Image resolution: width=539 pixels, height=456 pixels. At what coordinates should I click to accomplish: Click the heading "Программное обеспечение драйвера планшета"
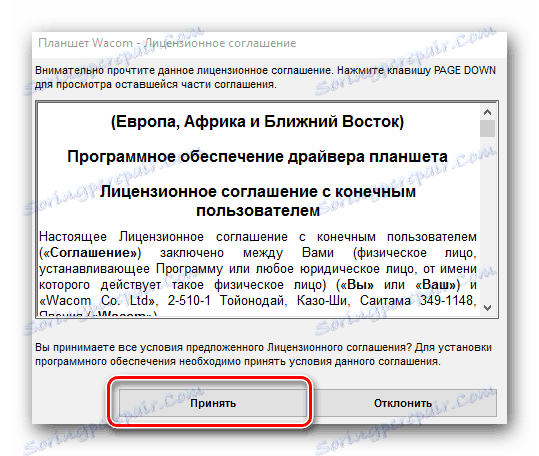click(x=257, y=157)
